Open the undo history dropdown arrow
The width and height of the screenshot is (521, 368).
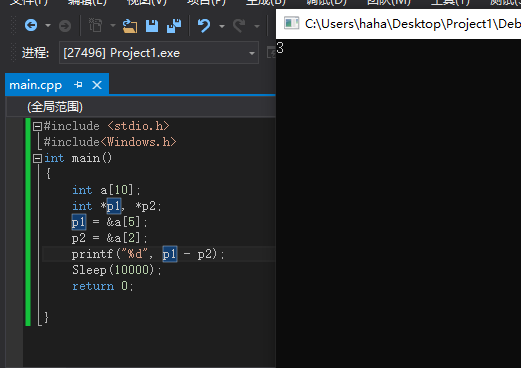click(222, 26)
